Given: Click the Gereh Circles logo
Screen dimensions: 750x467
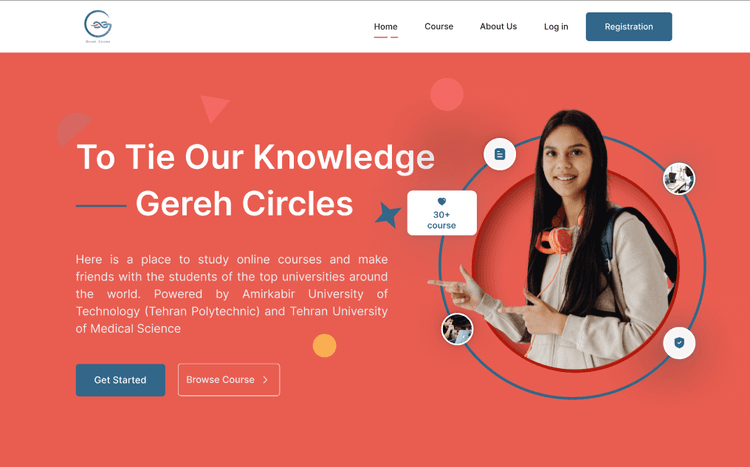Looking at the screenshot, I should (98, 27).
